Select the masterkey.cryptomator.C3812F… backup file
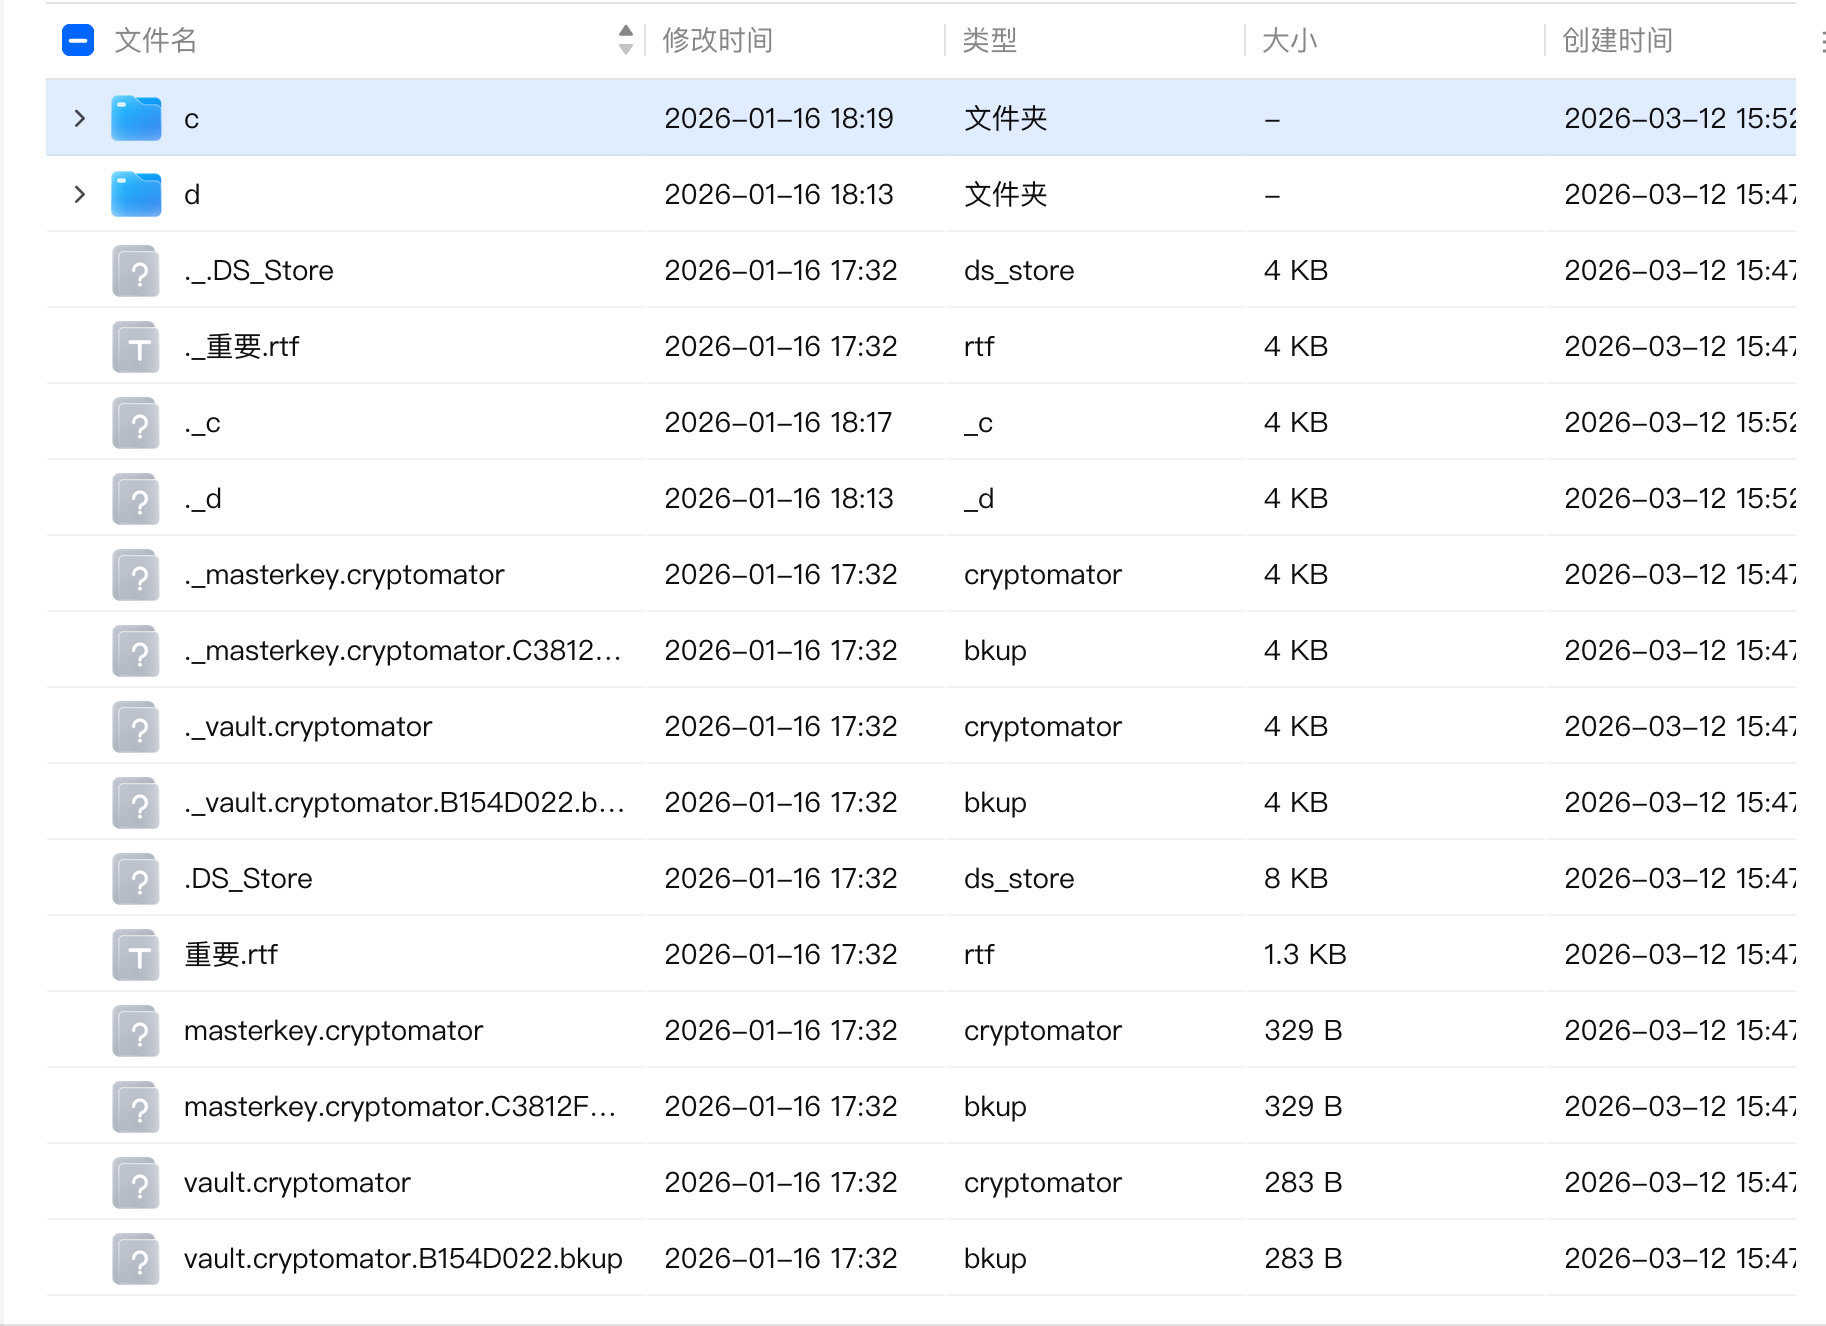1826x1326 pixels. point(400,1107)
